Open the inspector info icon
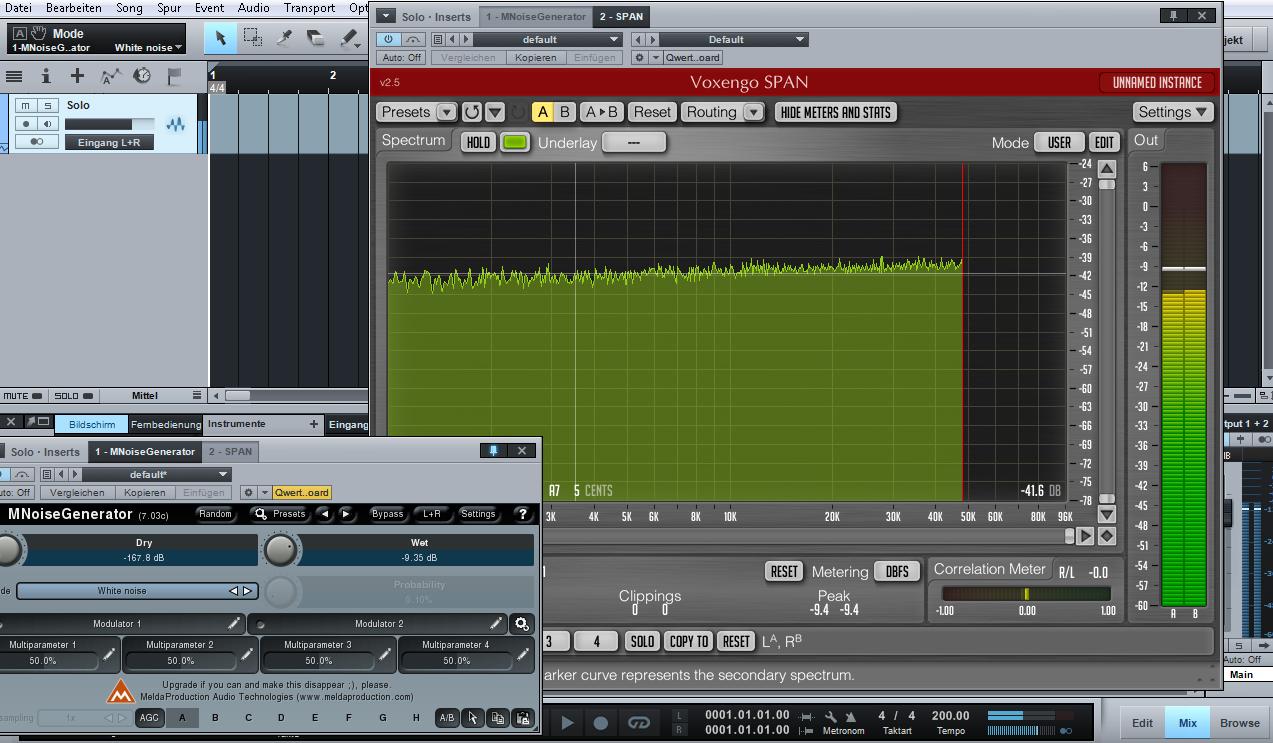The width and height of the screenshot is (1273, 743). 45,76
